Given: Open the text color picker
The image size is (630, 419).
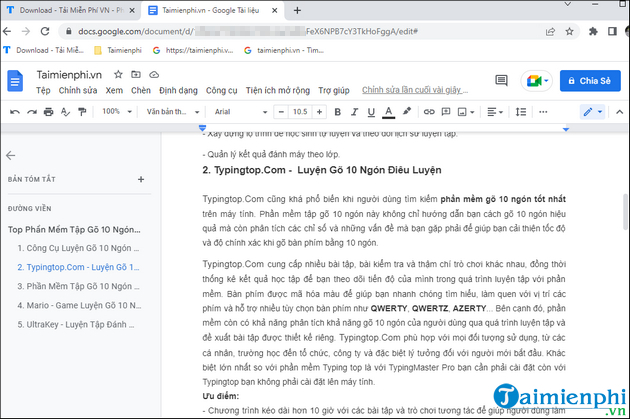Looking at the screenshot, I should pos(388,112).
